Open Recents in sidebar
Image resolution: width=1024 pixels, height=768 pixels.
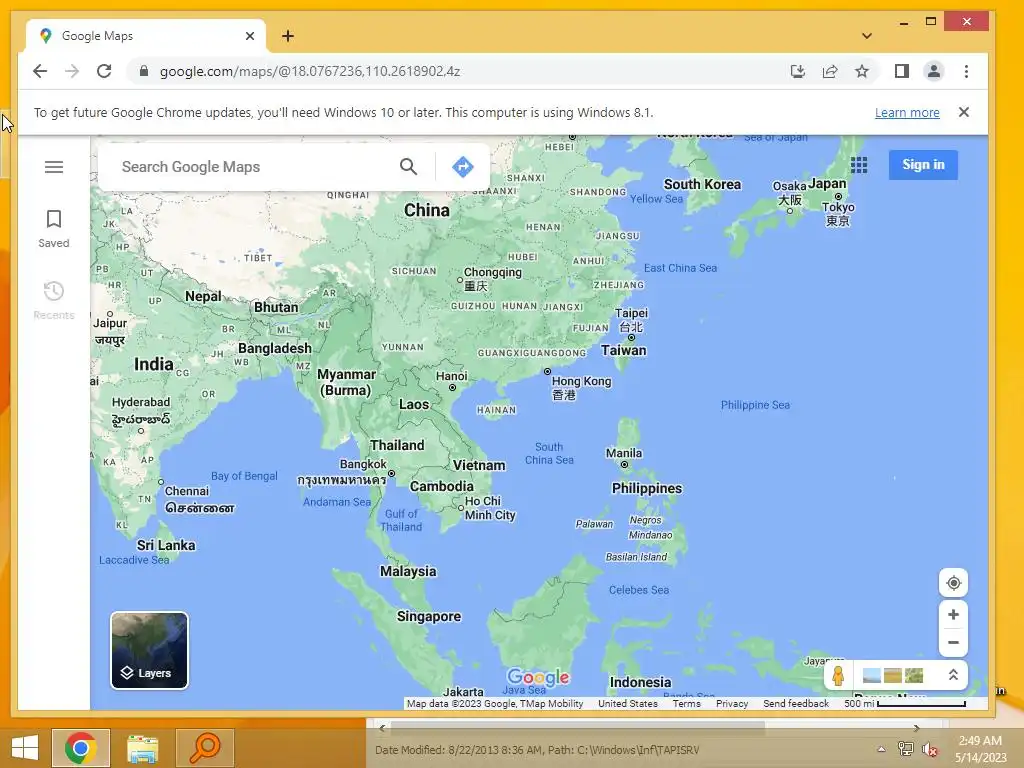pyautogui.click(x=54, y=300)
